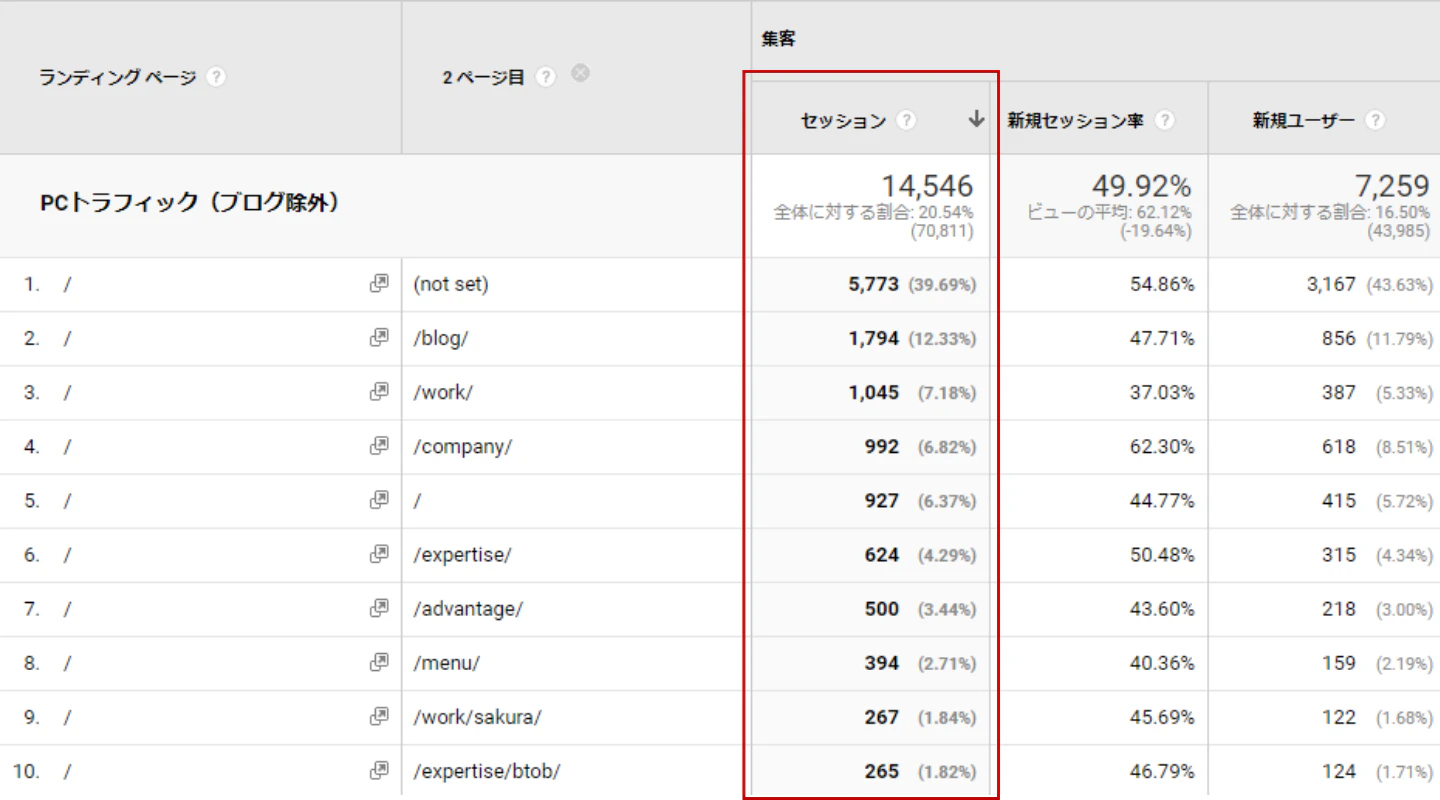1440x800 pixels.
Task: Click new session rate 46.79%
Action: [x=1162, y=770]
